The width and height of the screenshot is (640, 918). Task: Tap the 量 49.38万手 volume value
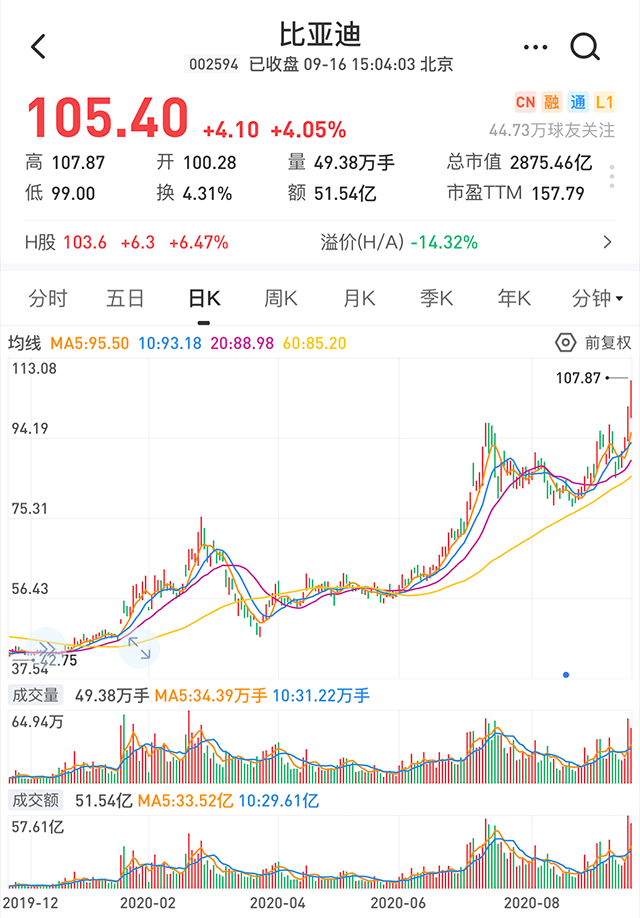[341, 162]
